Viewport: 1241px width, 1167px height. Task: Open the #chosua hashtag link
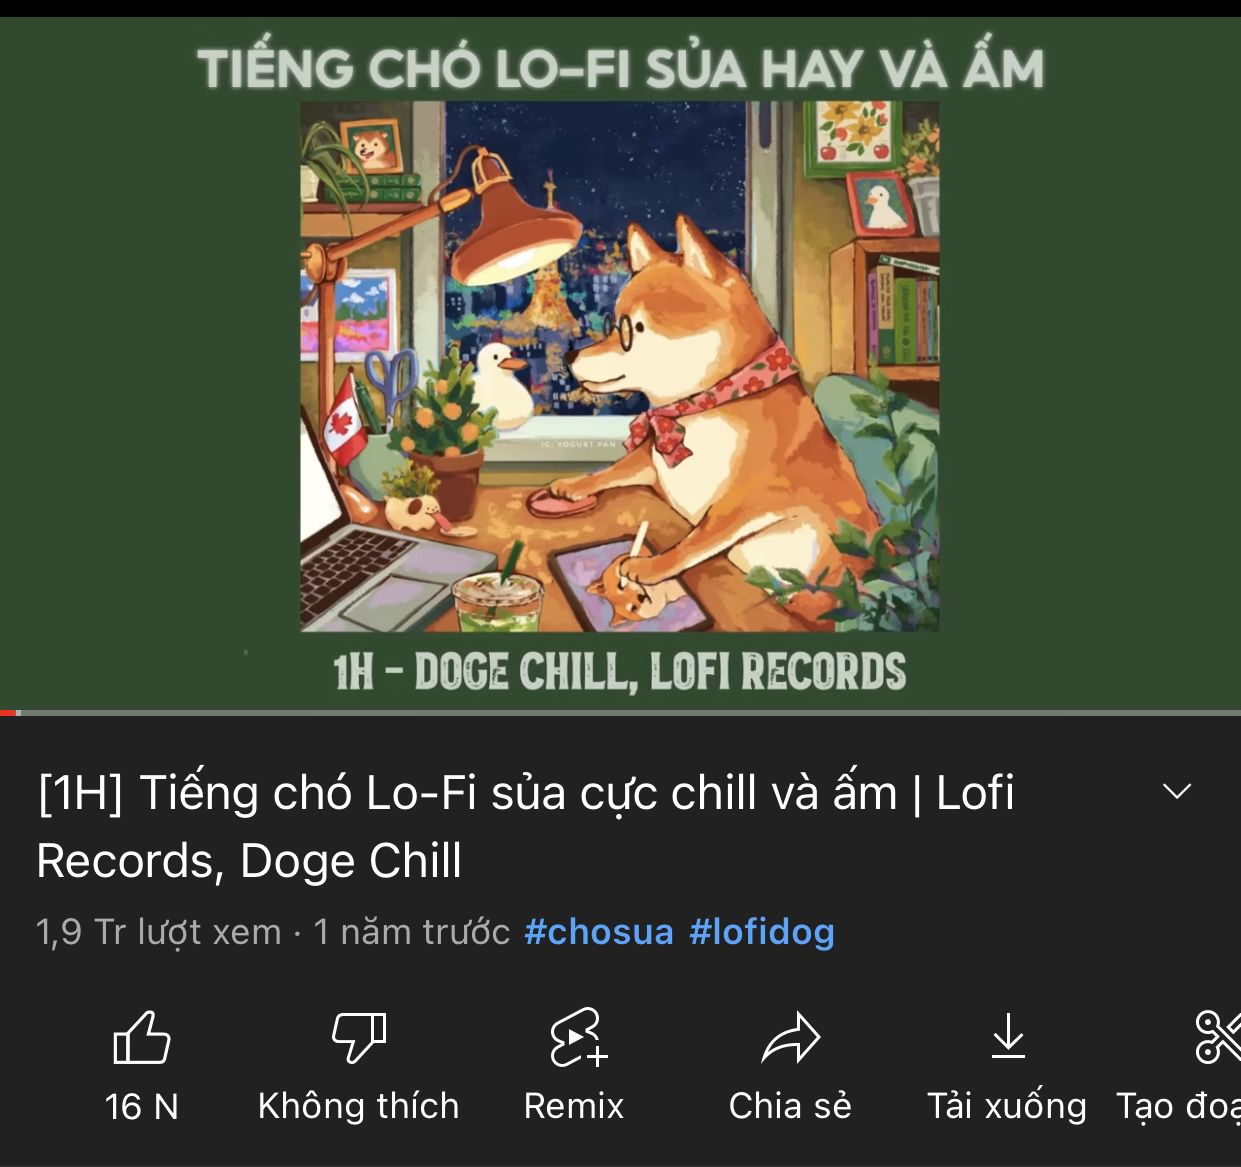tap(598, 931)
